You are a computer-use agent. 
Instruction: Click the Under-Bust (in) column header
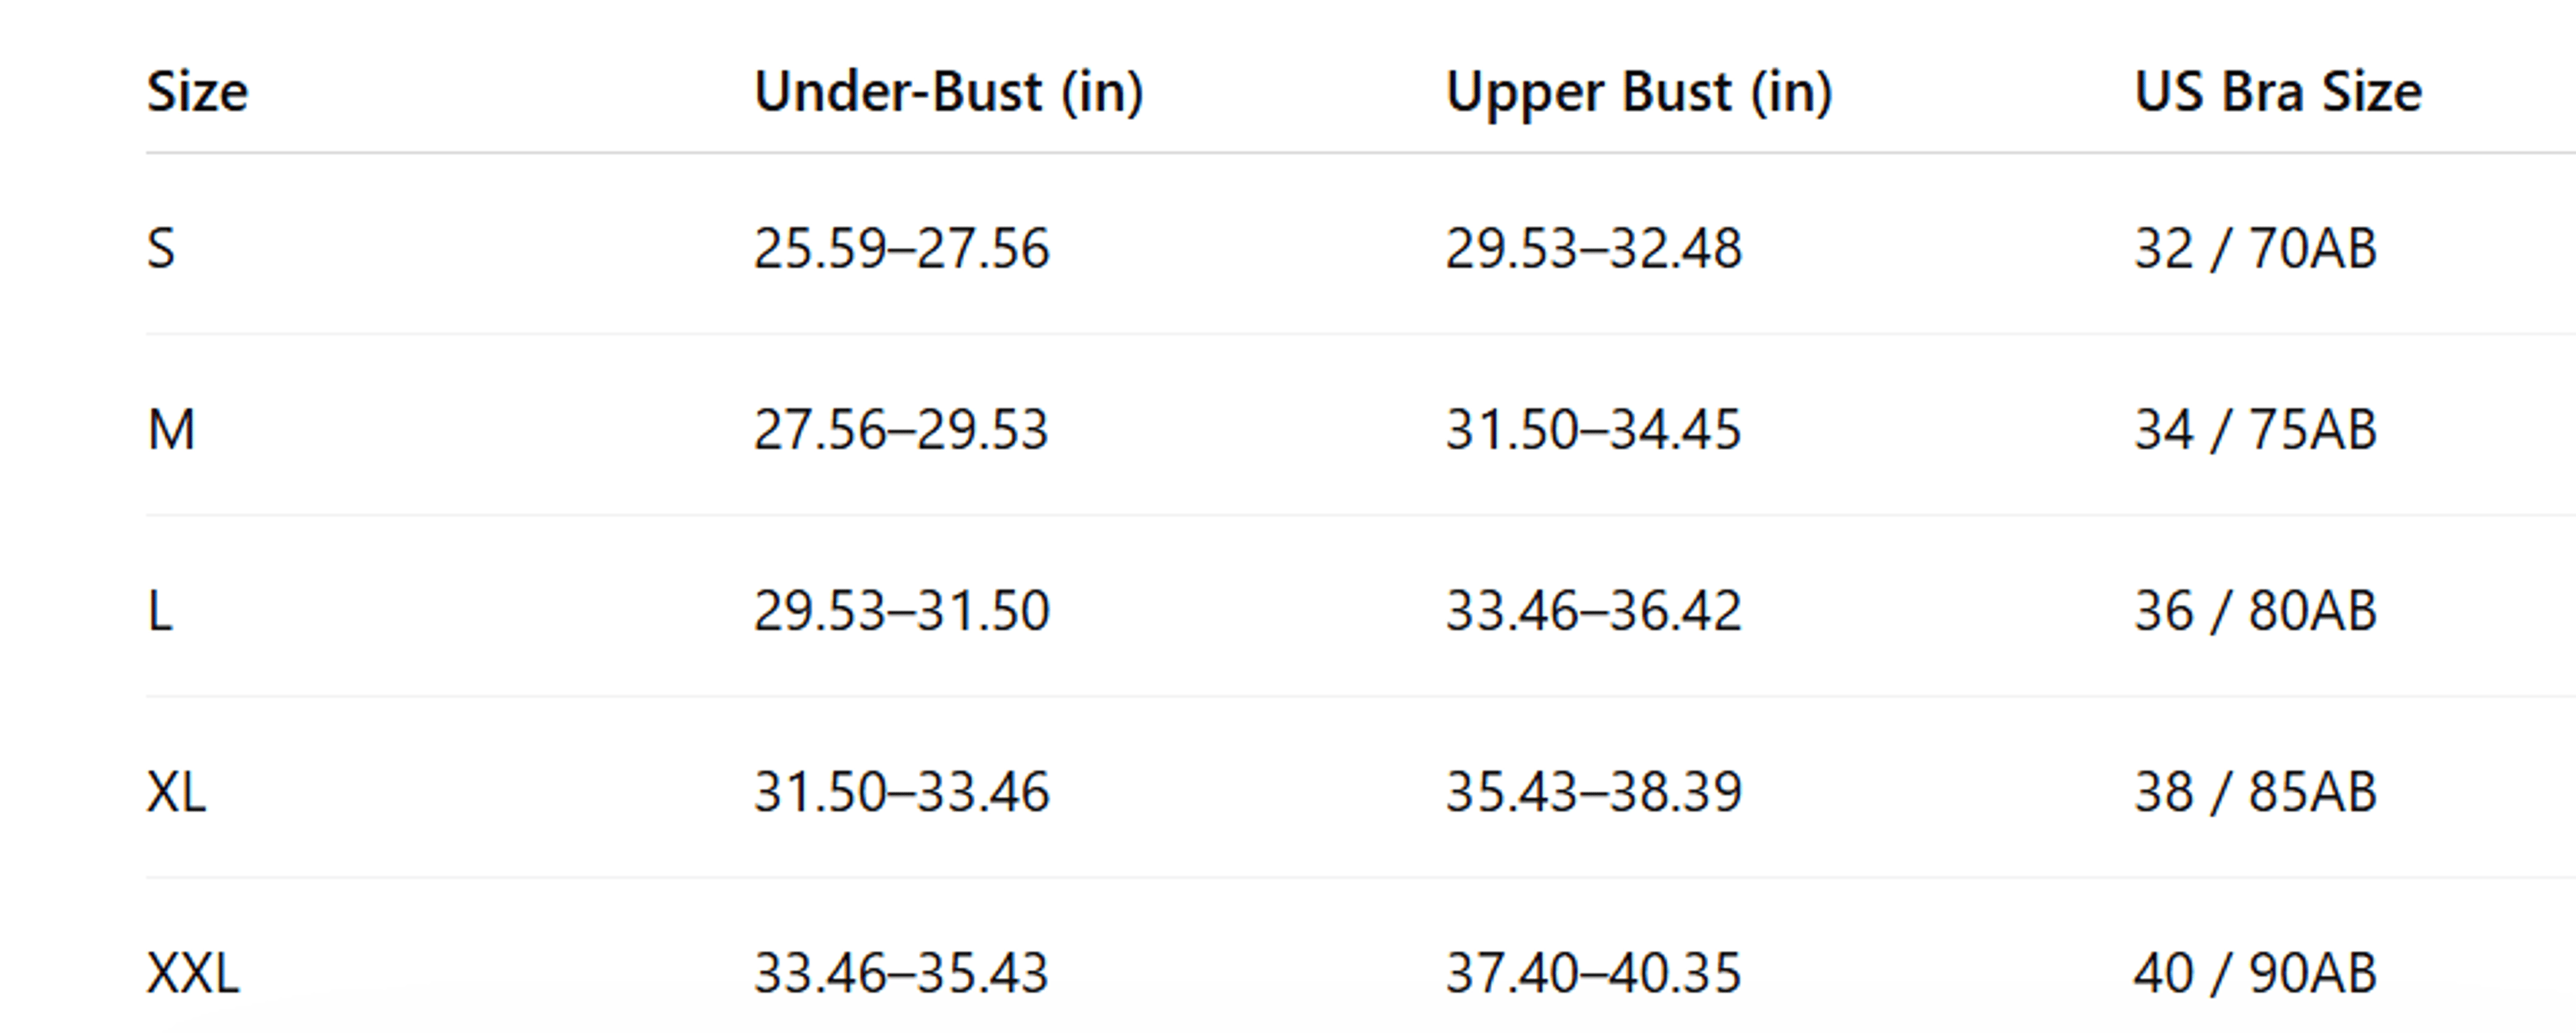click(x=948, y=92)
